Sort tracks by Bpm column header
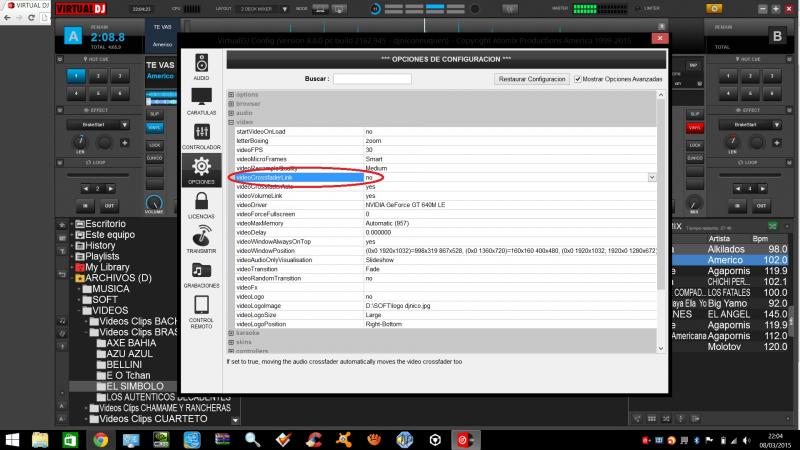800x450 pixels. [x=760, y=239]
